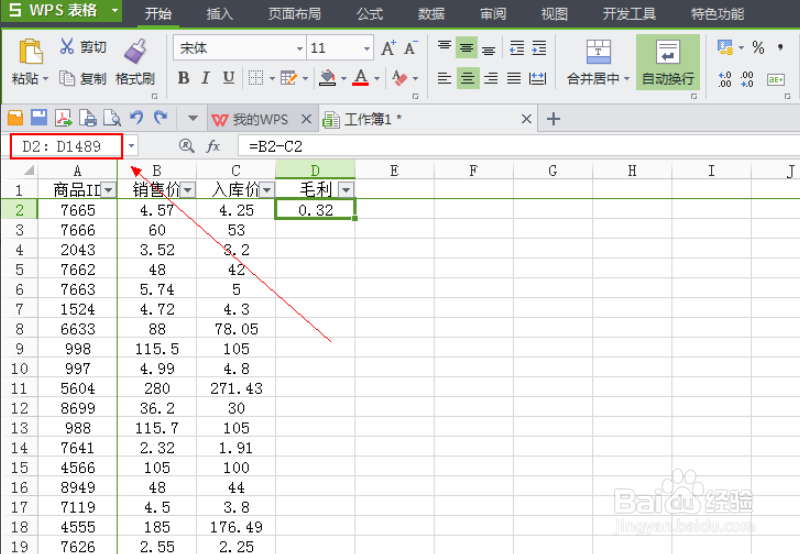Click the Paste clipboard icon

pos(31,52)
